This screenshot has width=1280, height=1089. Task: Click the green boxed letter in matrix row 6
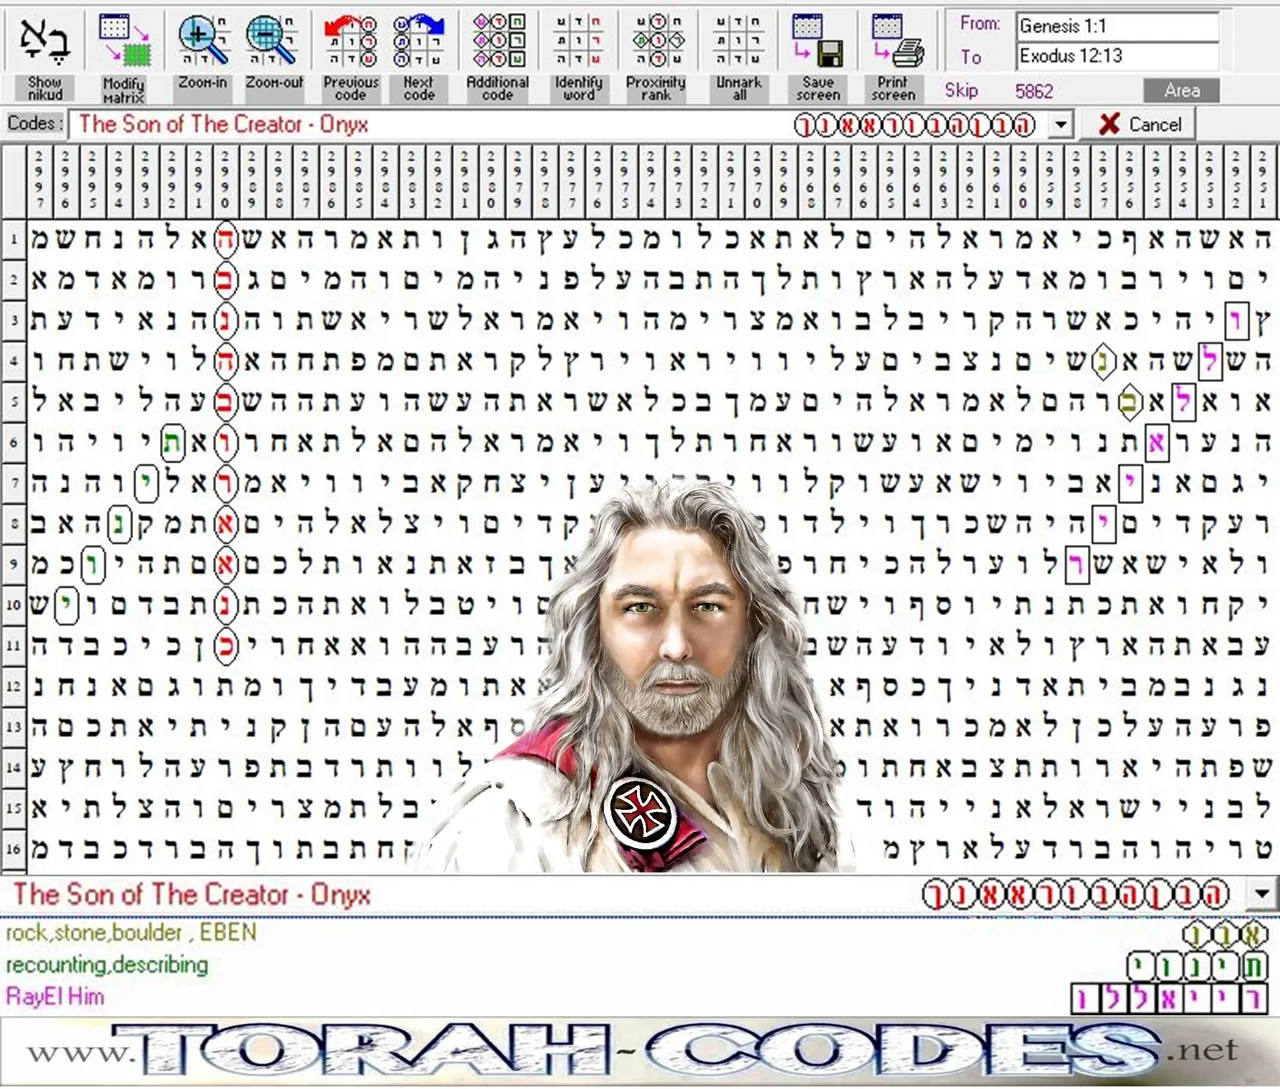tap(173, 441)
